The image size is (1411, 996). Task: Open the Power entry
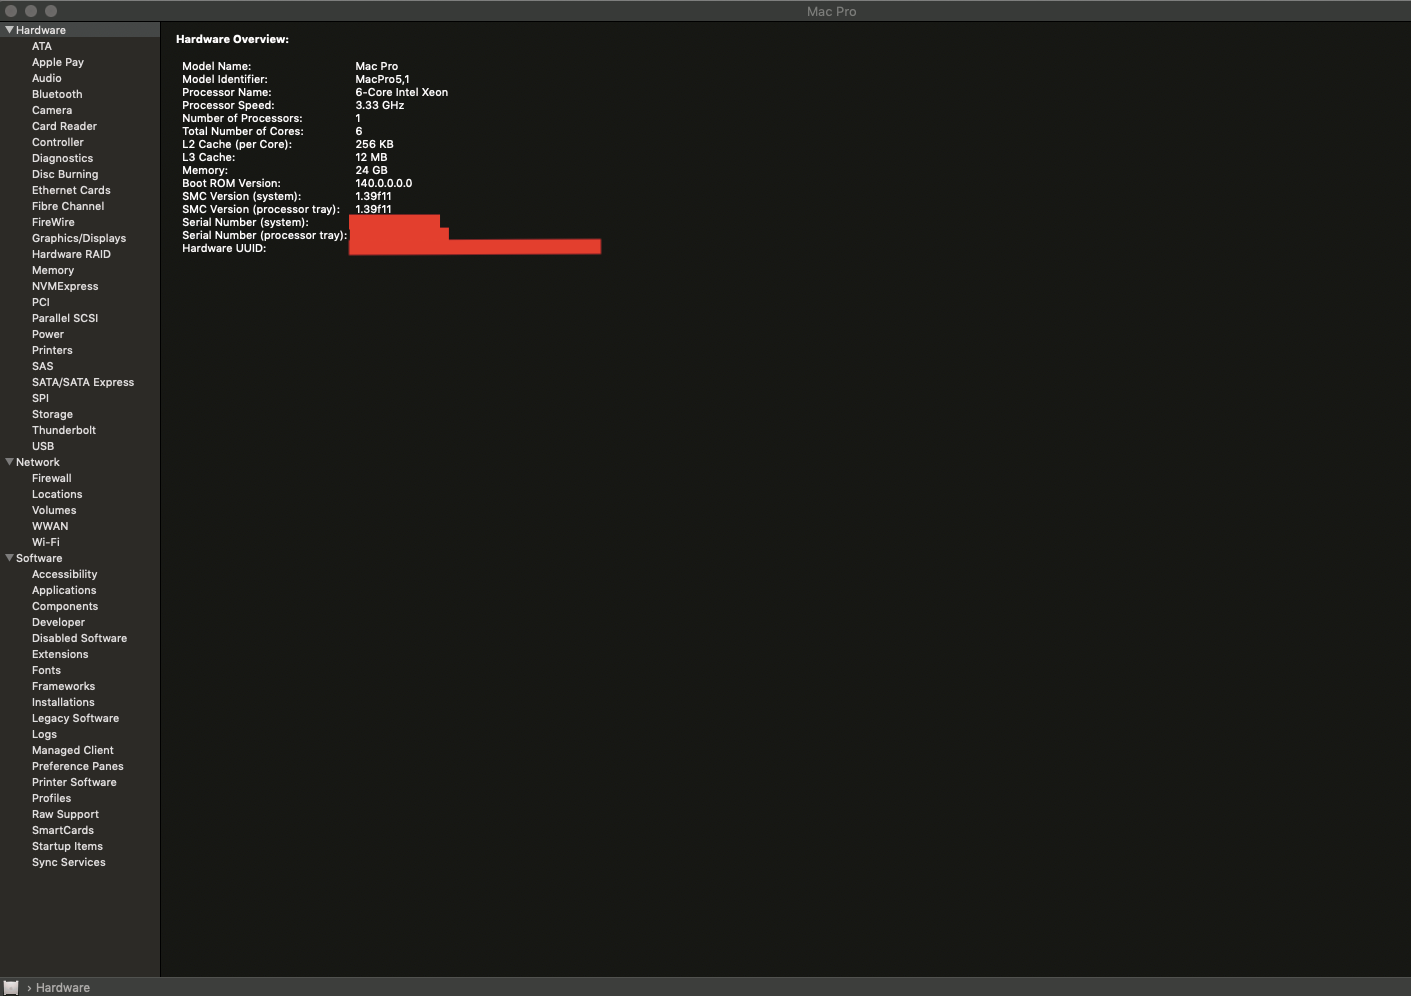click(x=48, y=334)
